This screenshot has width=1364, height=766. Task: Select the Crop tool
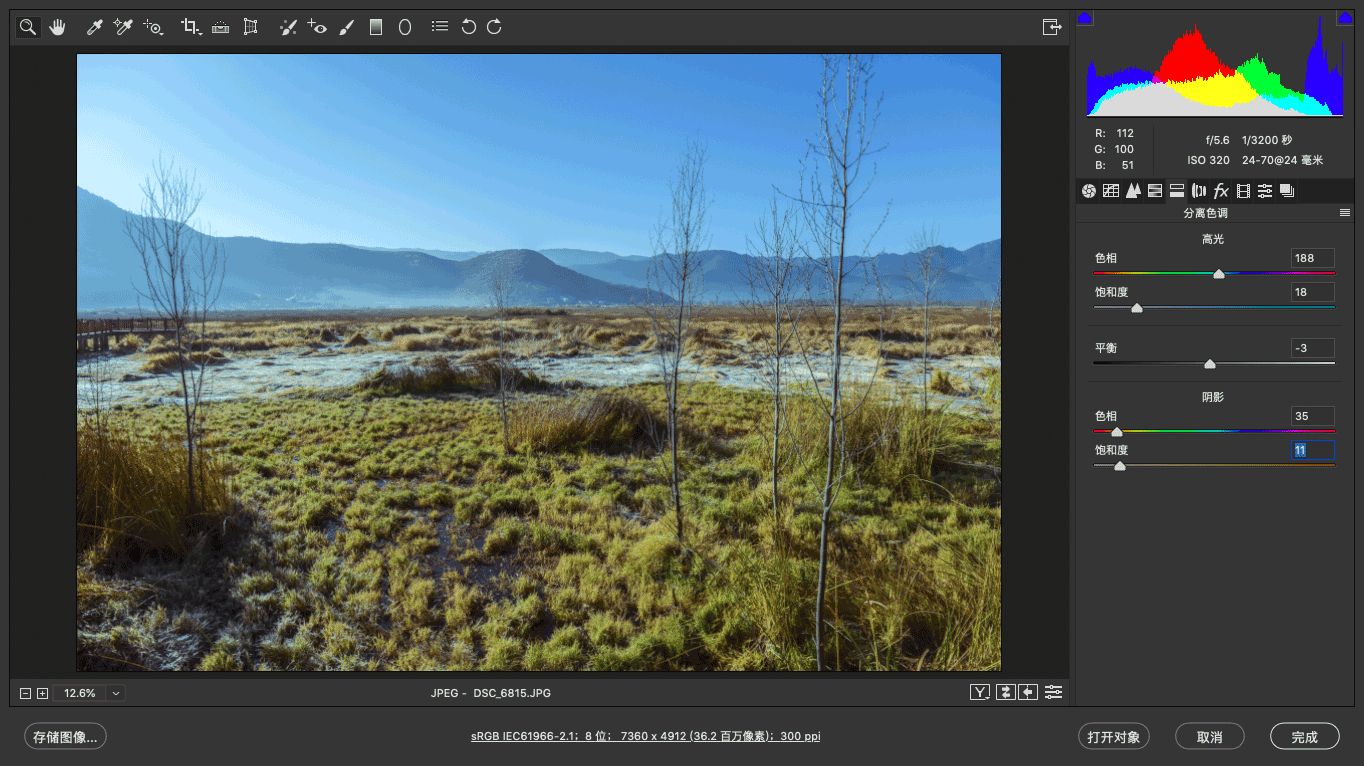pos(190,28)
